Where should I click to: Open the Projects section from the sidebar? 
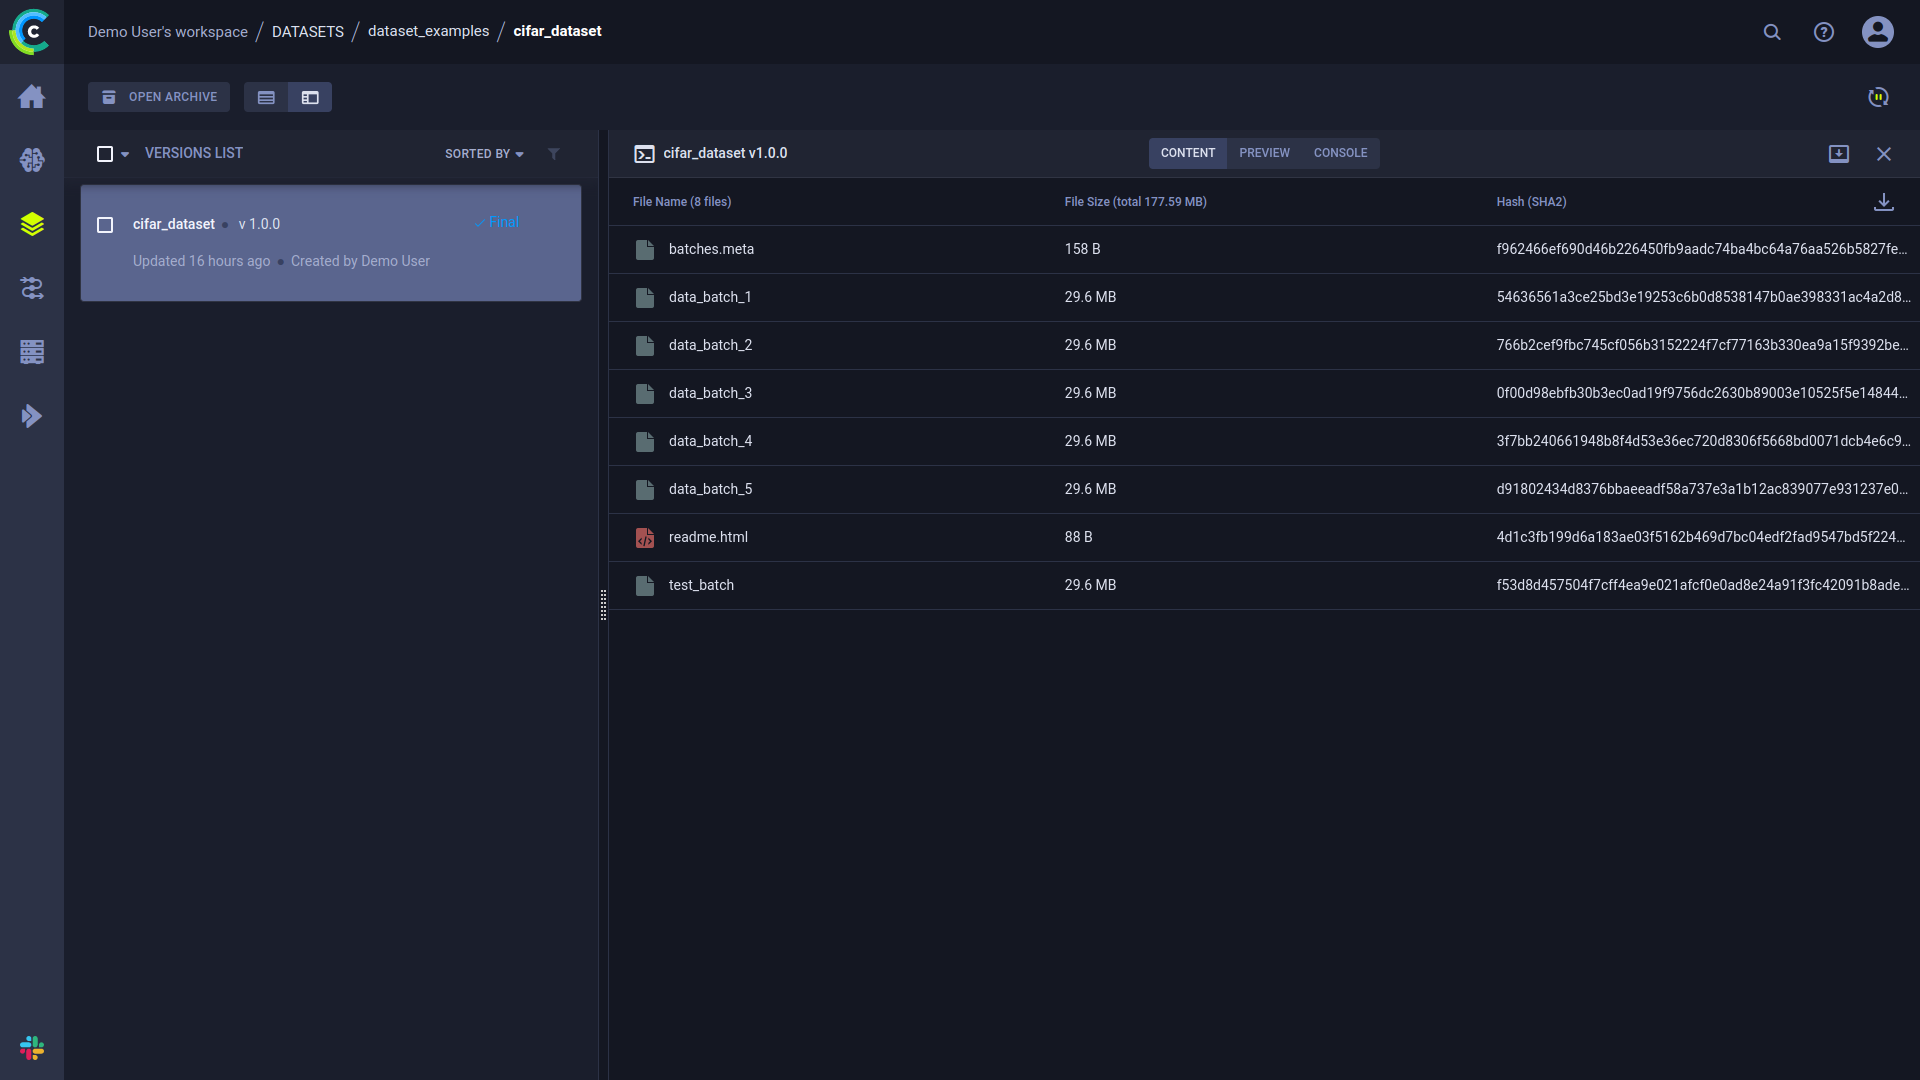click(x=32, y=160)
